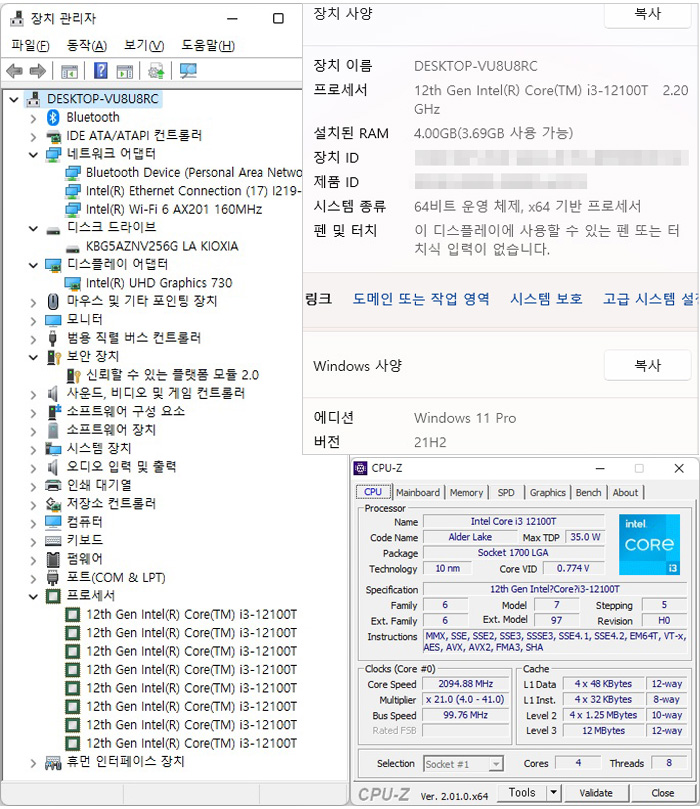The width and height of the screenshot is (700, 809).
Task: Switch to the Mainboard tab in CPU-Z
Action: click(x=418, y=492)
